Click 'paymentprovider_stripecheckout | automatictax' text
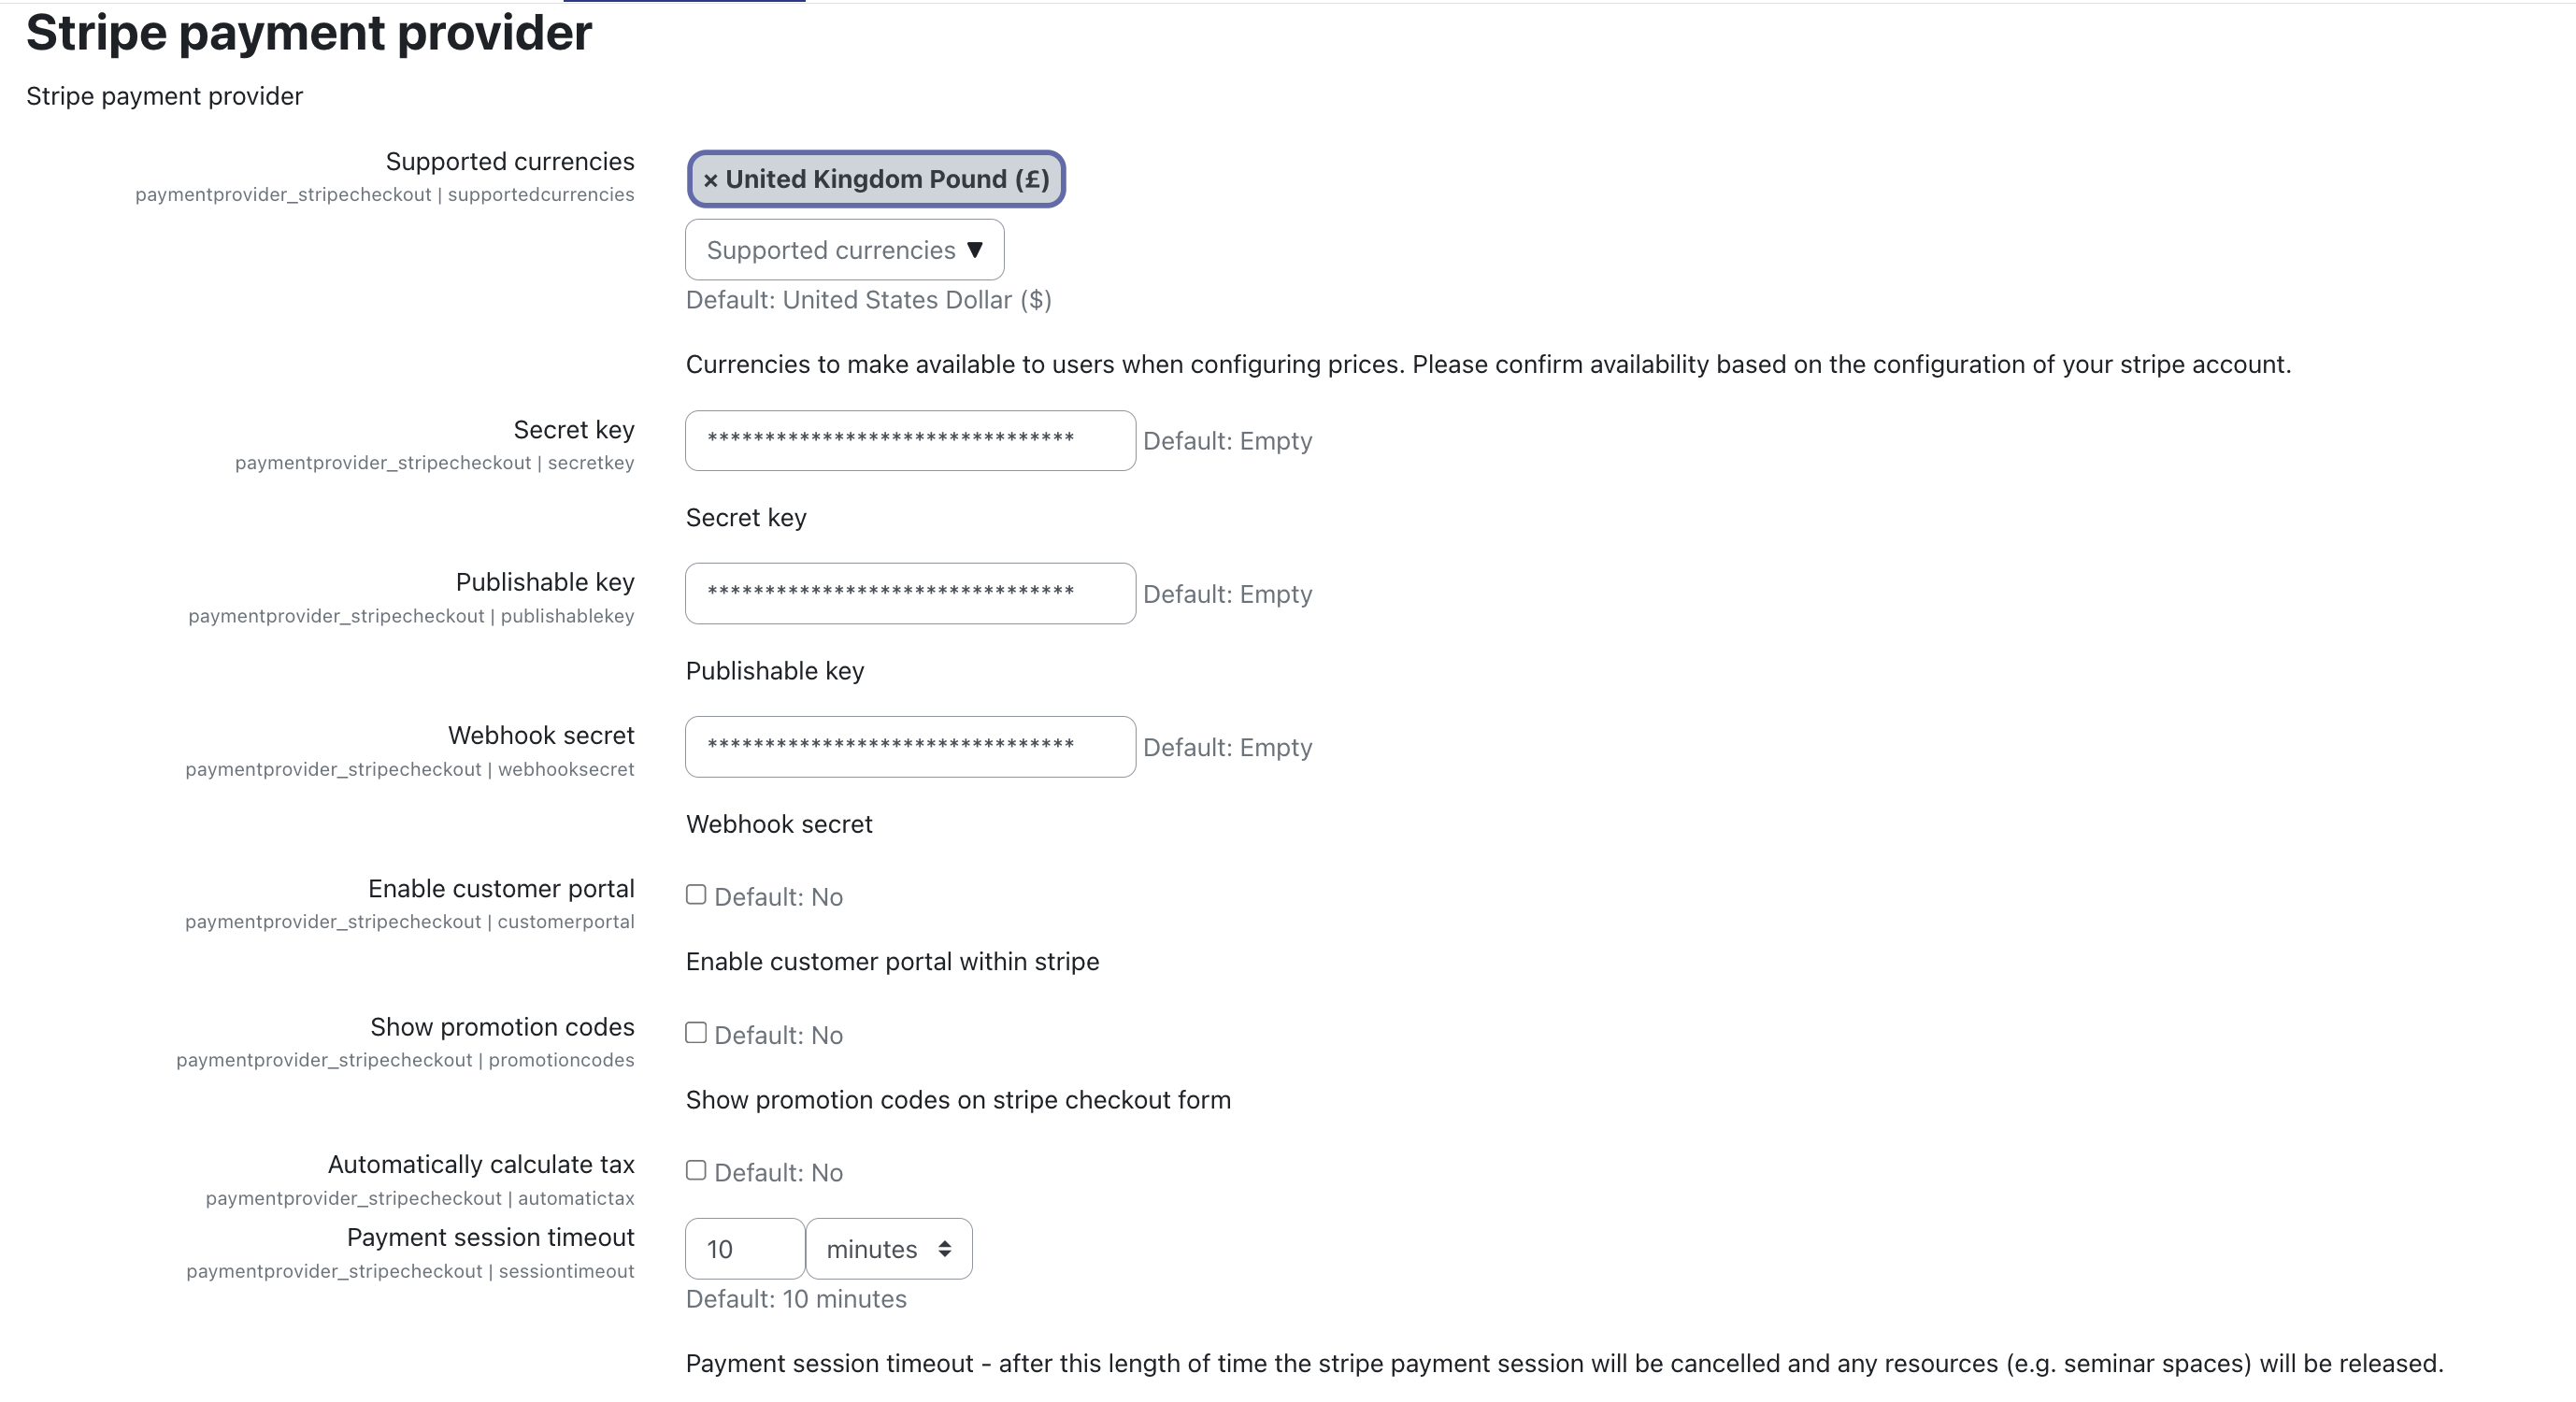Screen dimensions: 2576x1402 coord(420,1198)
